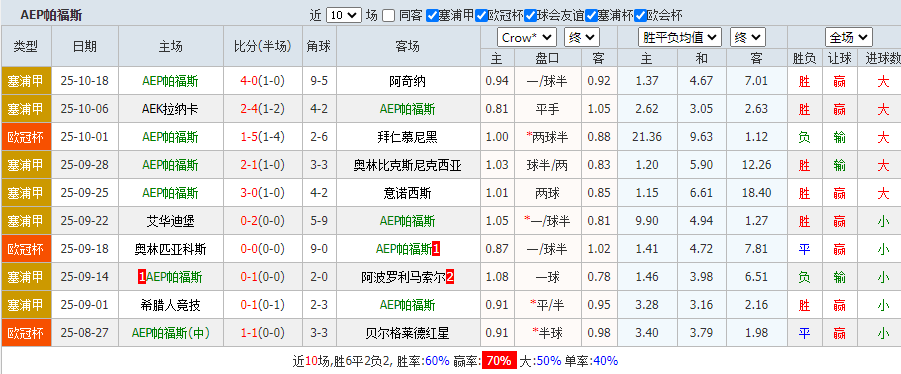Click the 比分(半场) column header
901x374 pixels.
click(x=262, y=46)
